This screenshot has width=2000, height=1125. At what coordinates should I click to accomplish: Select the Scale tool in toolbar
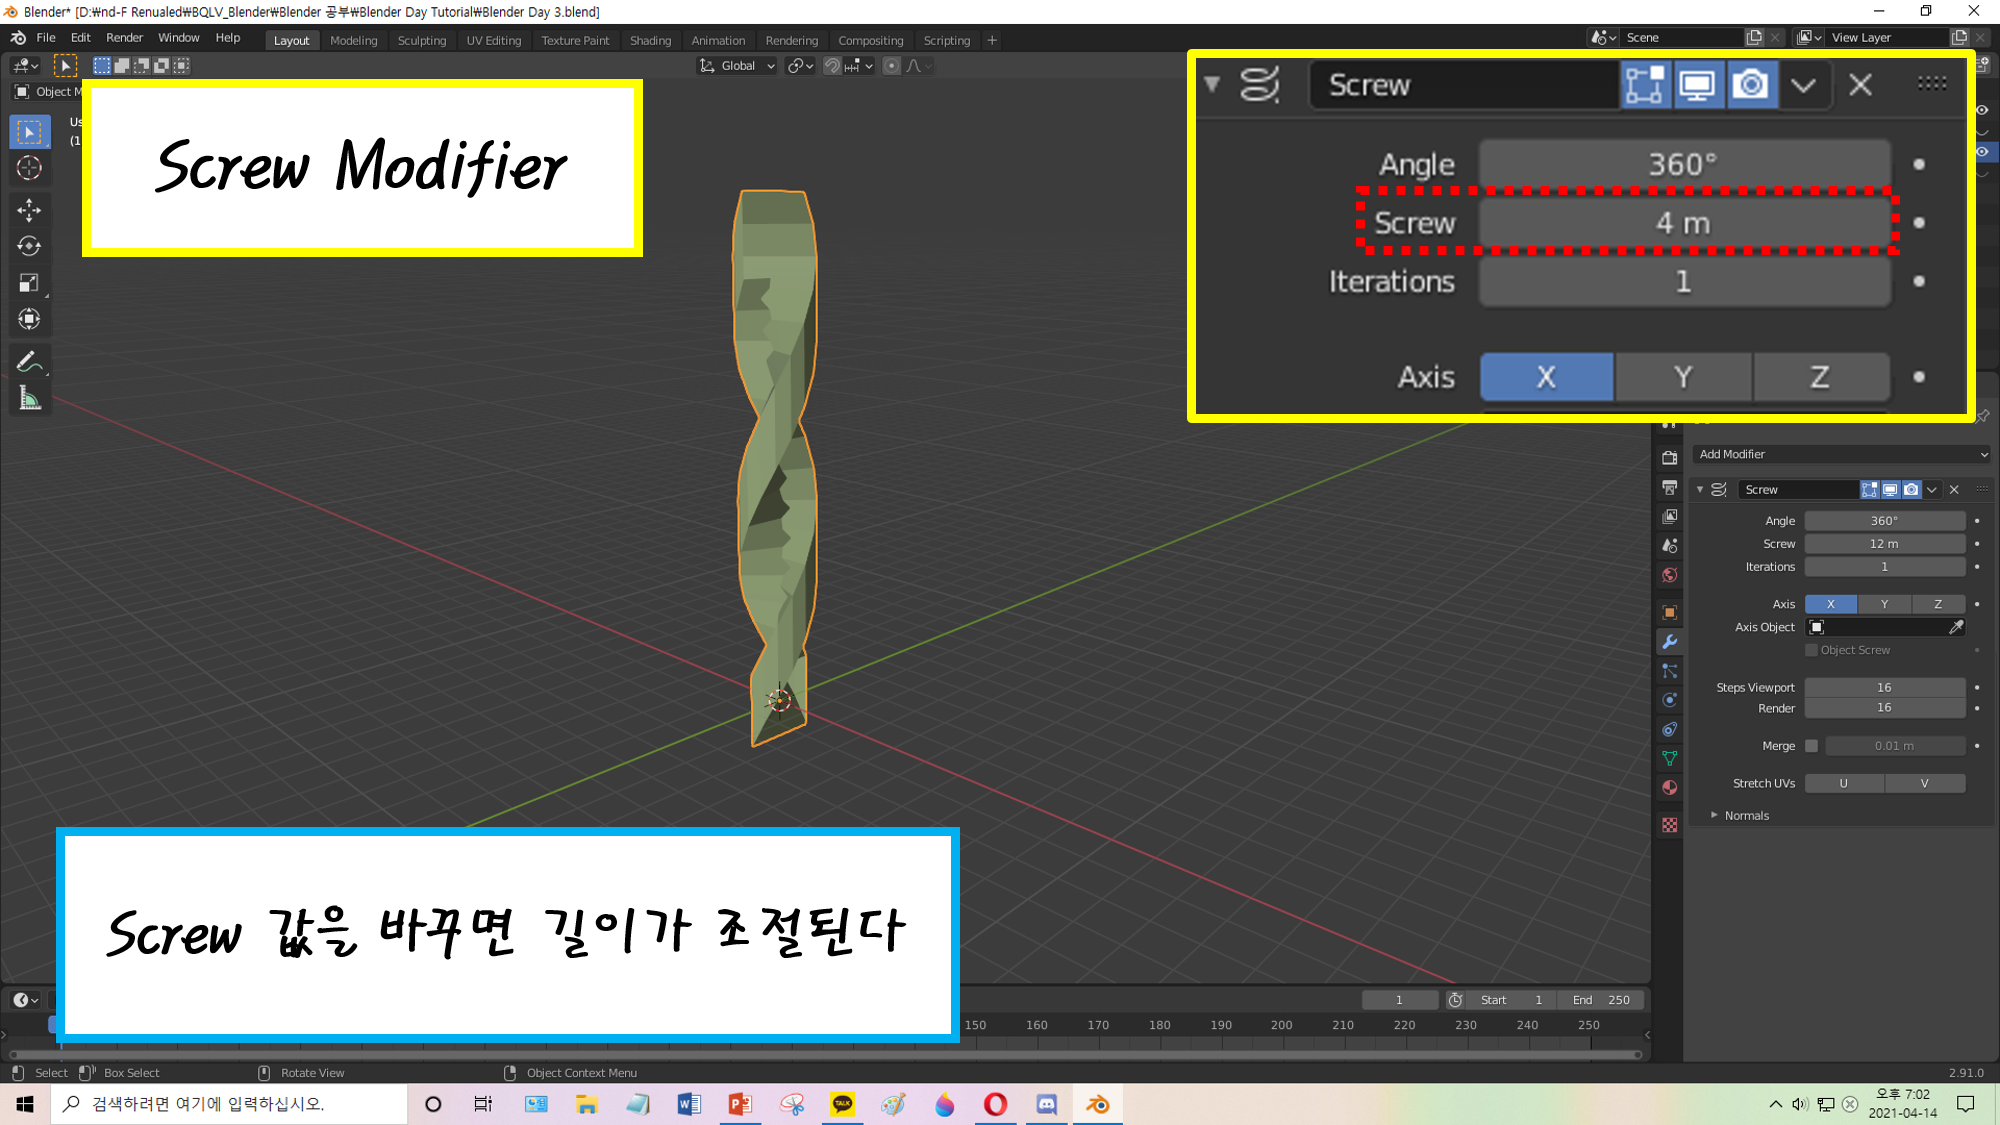point(29,283)
